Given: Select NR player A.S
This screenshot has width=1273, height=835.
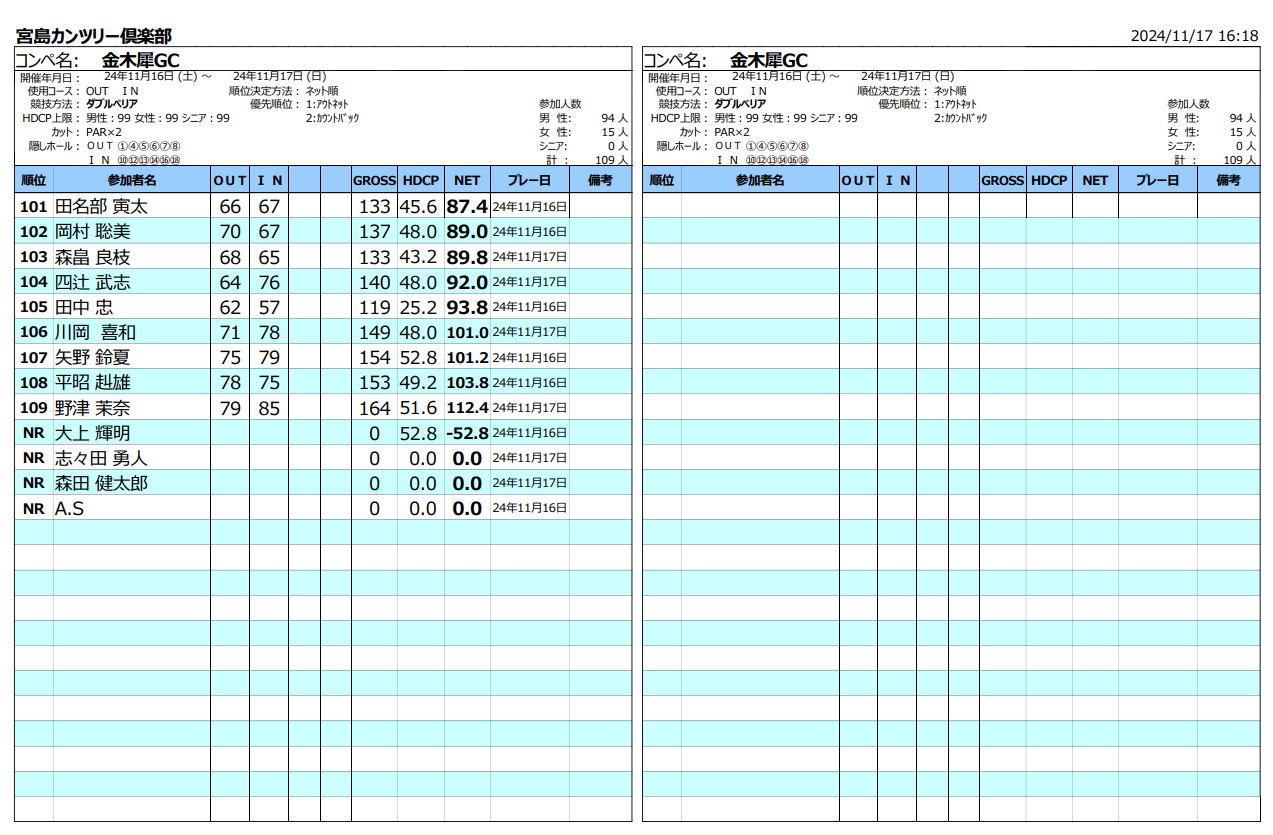Looking at the screenshot, I should [69, 508].
